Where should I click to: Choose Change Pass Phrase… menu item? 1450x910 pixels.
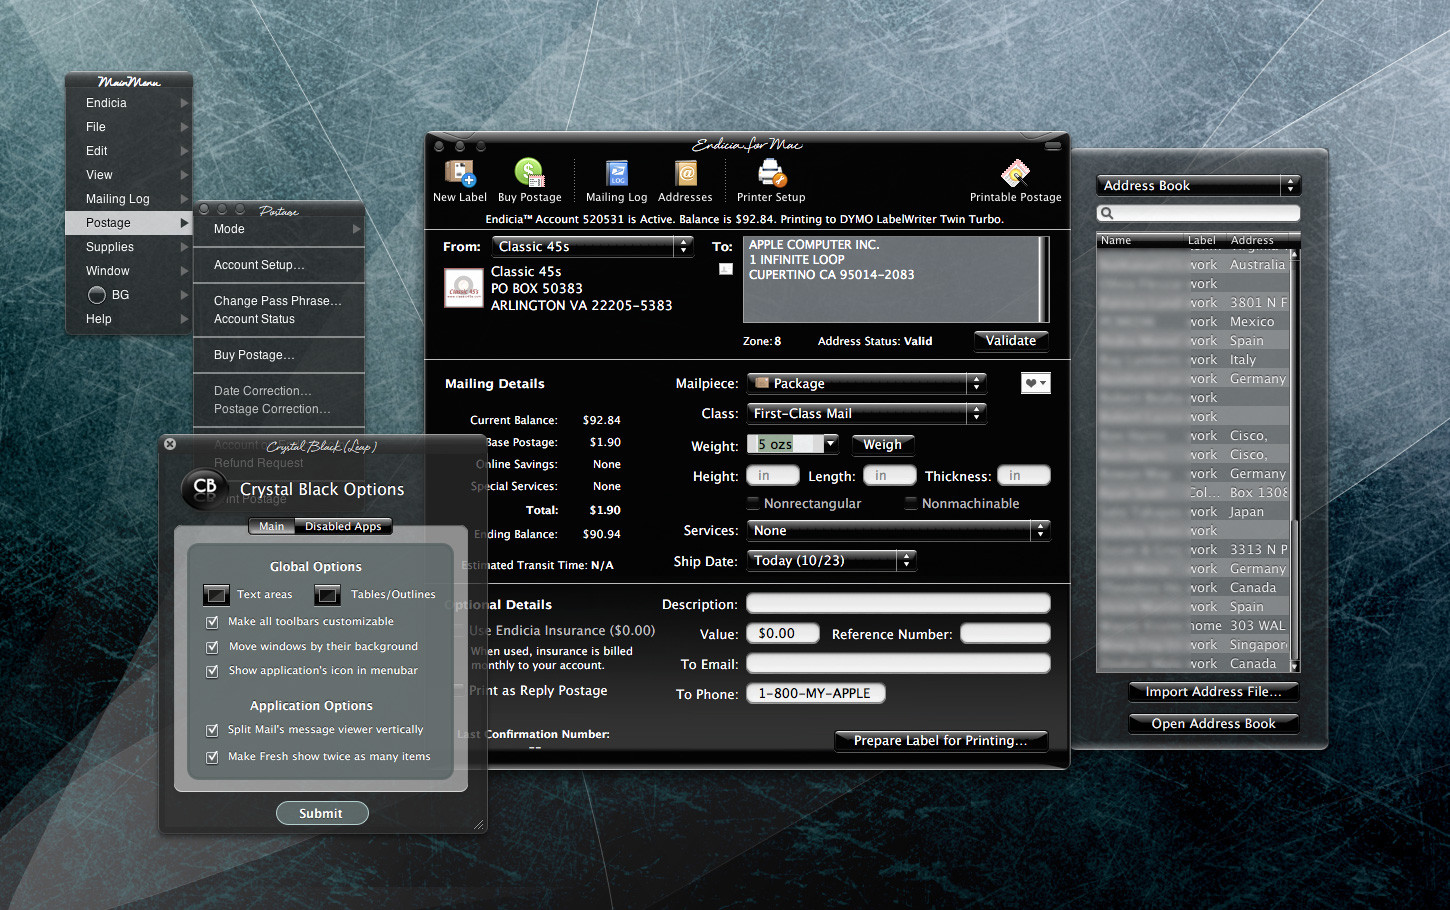(279, 301)
